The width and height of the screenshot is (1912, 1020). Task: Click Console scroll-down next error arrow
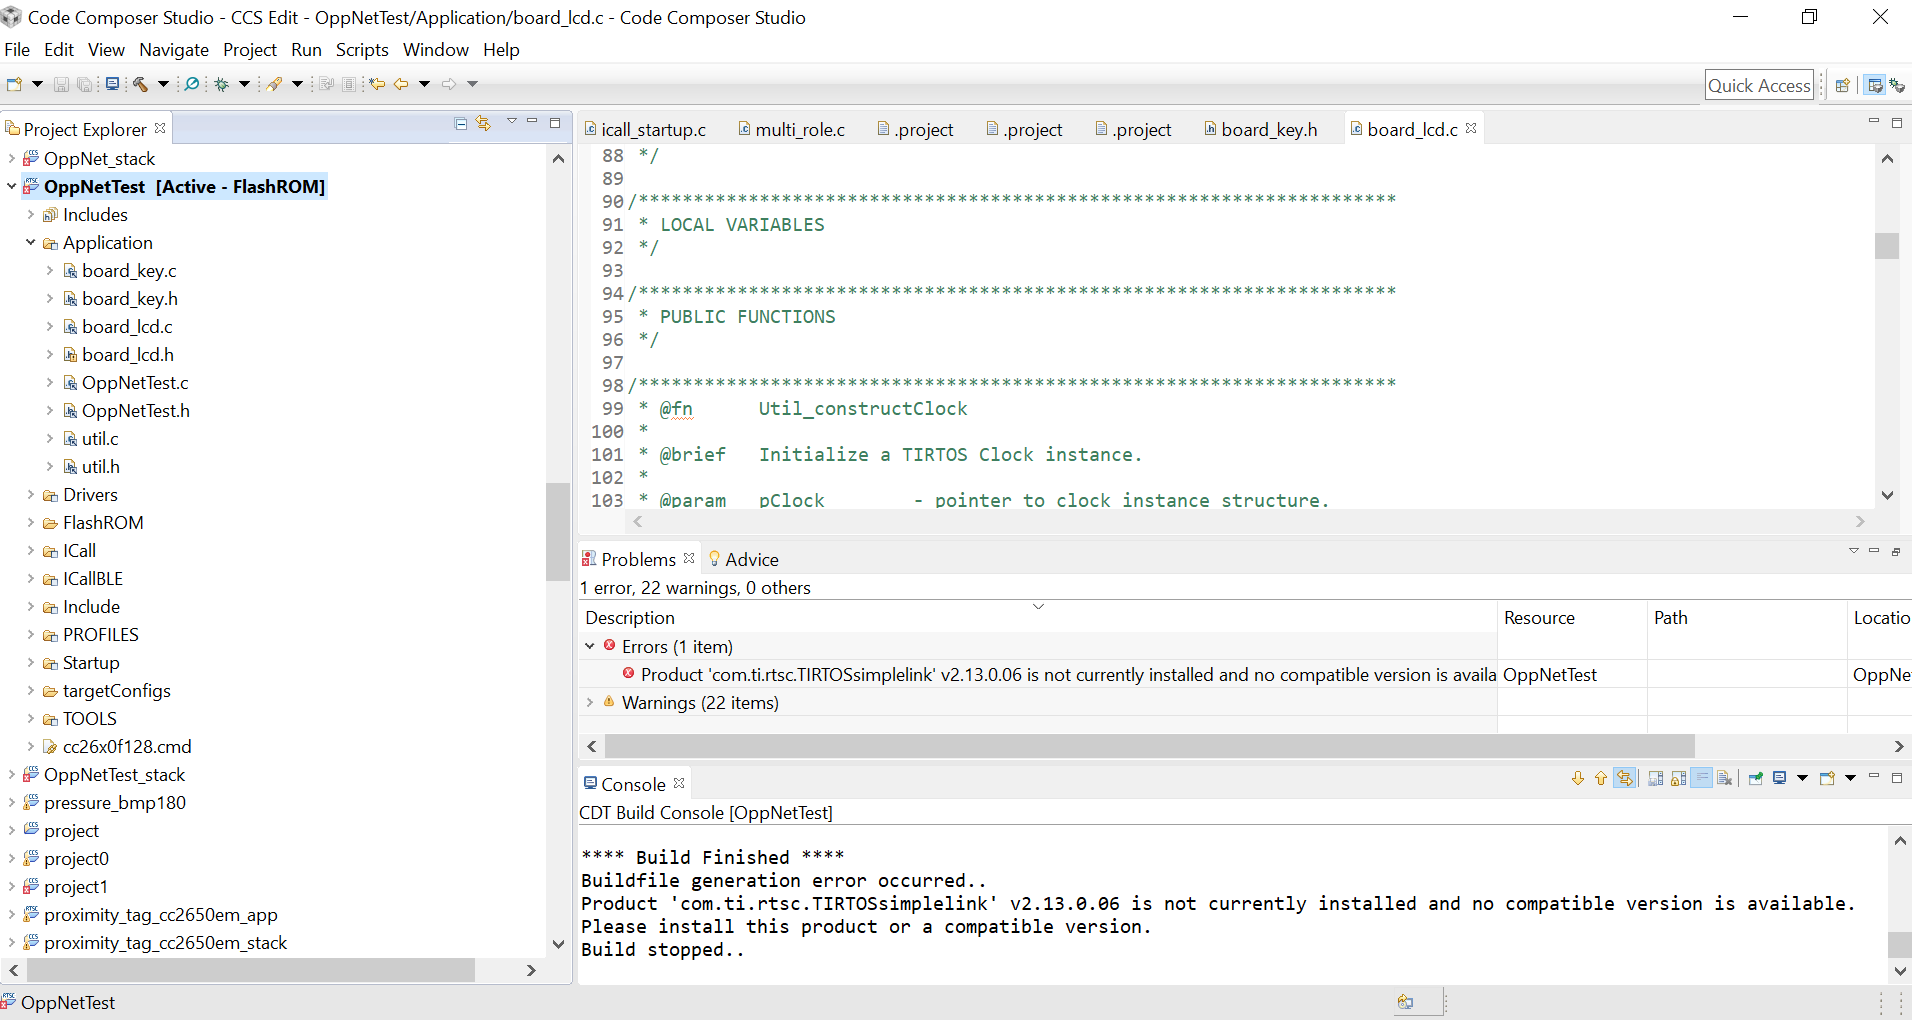(x=1578, y=778)
